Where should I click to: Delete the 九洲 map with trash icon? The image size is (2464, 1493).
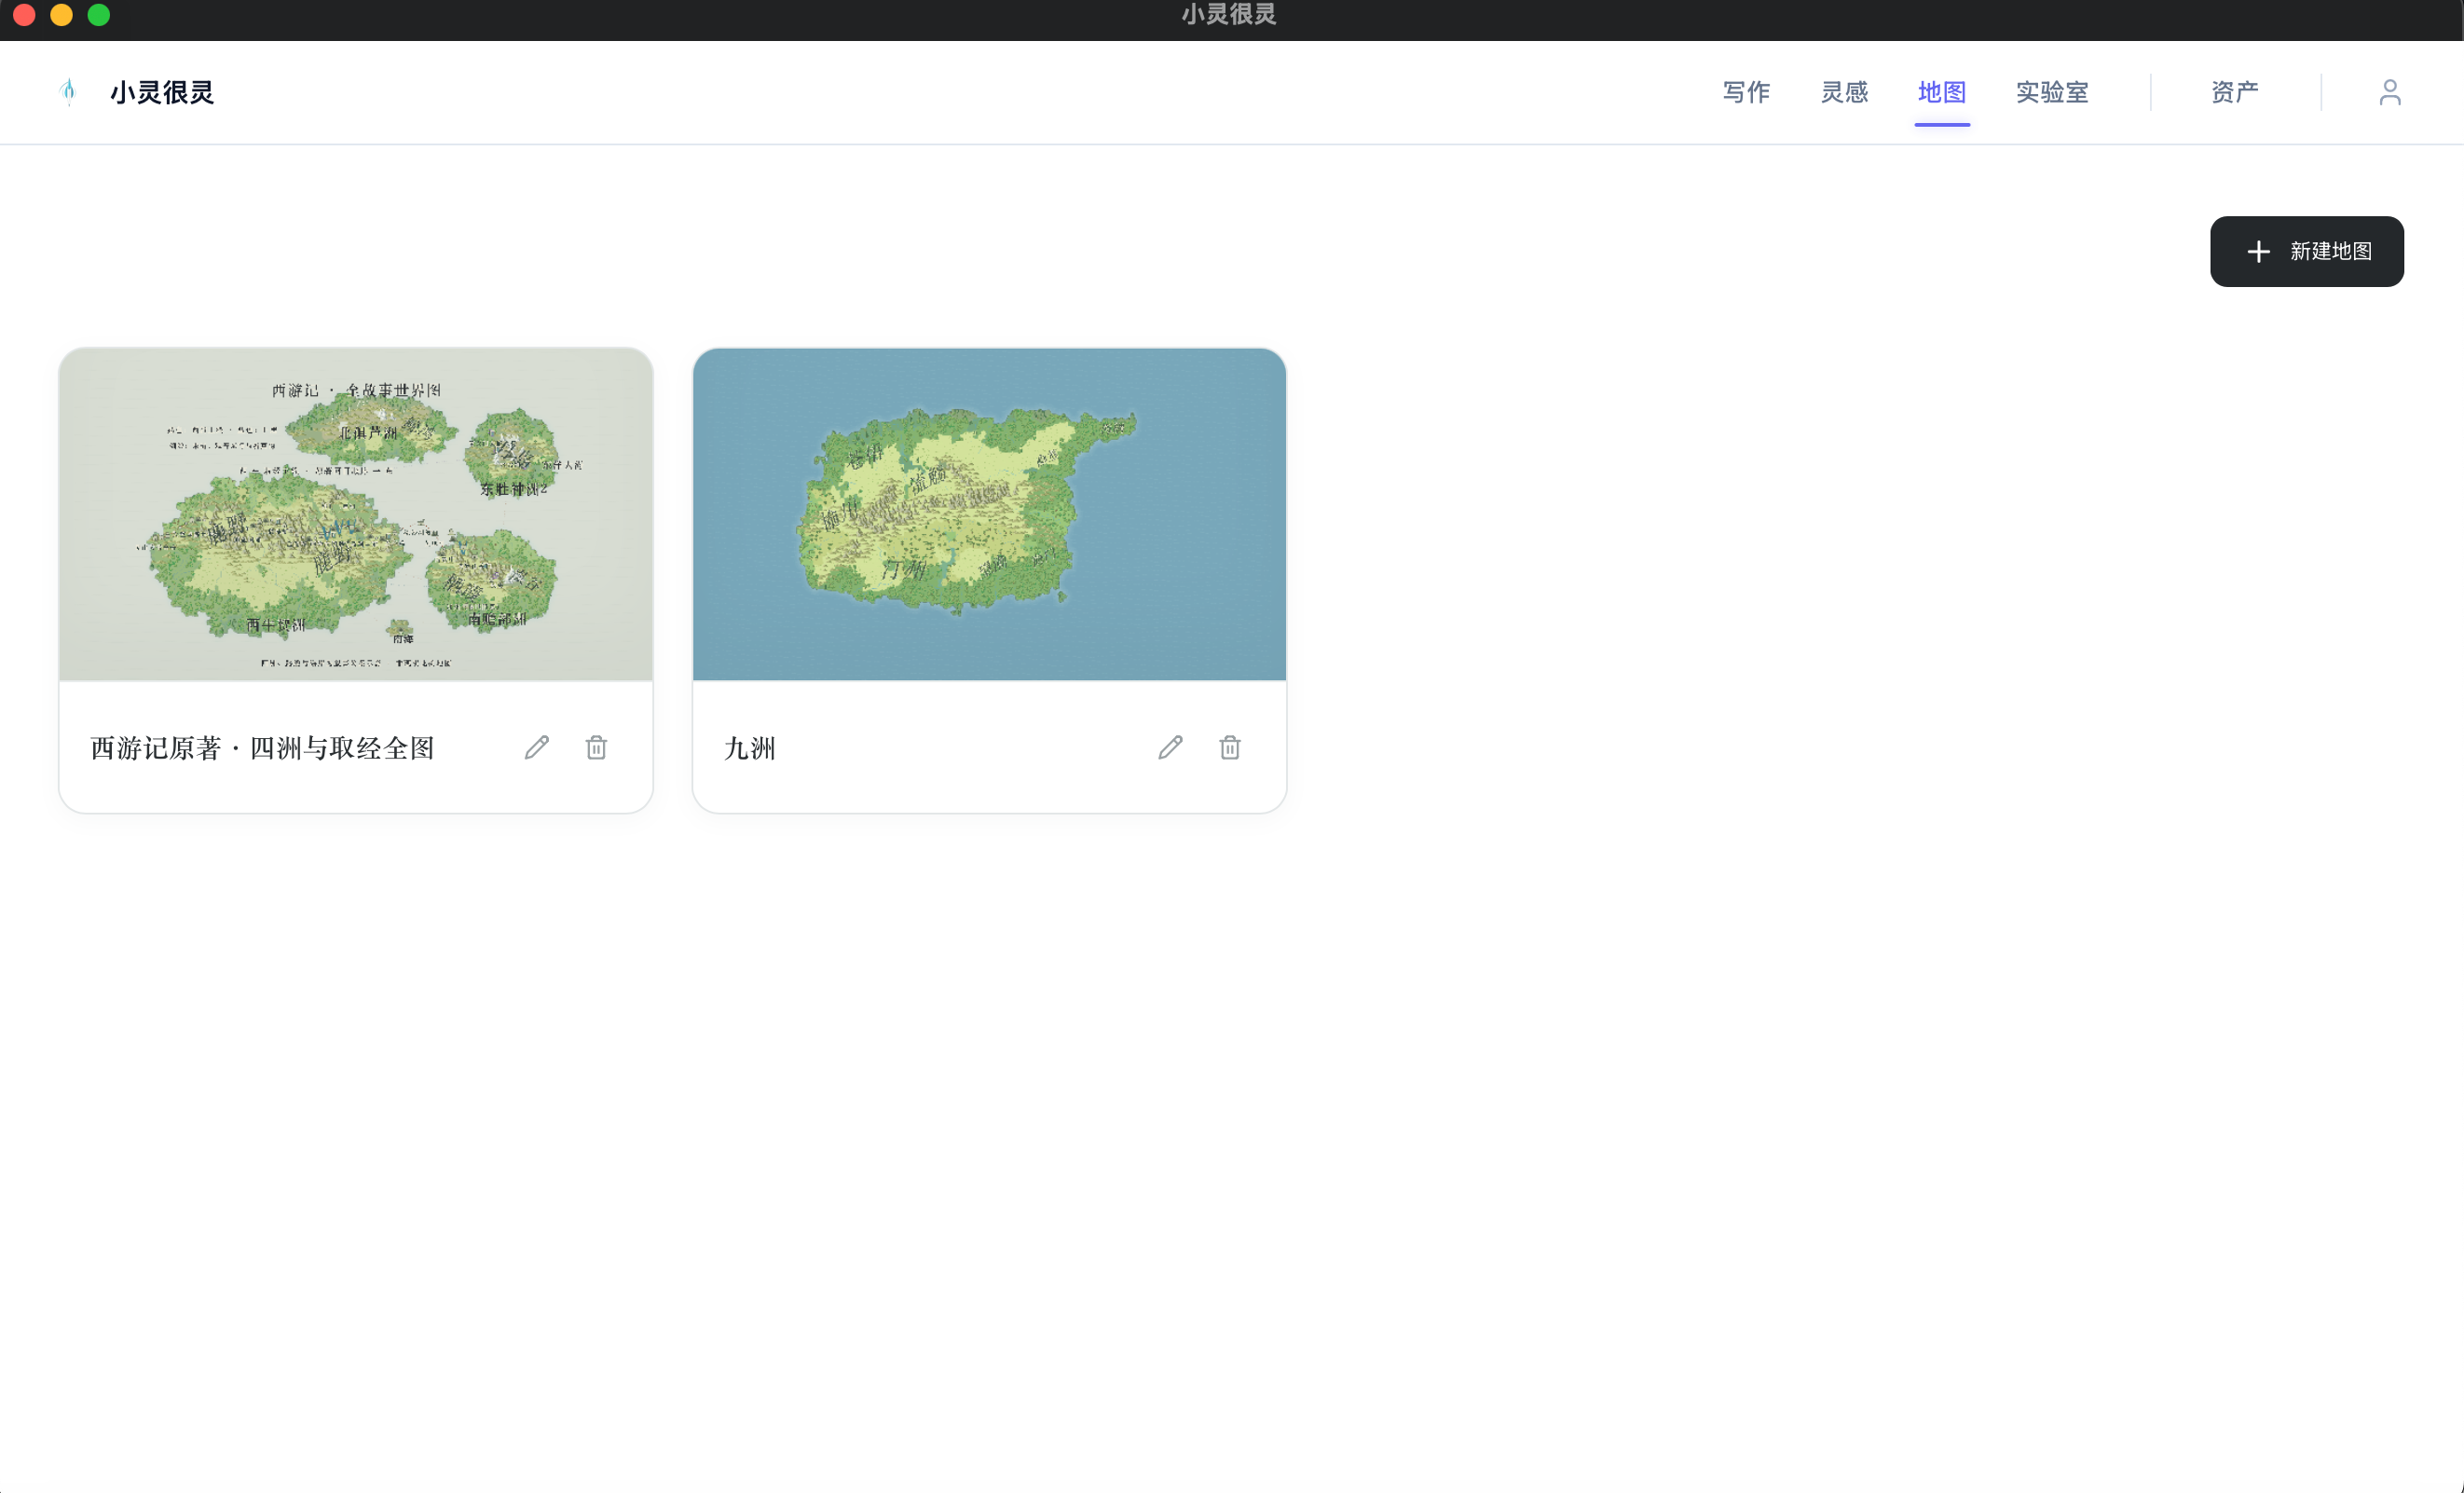pos(1230,747)
